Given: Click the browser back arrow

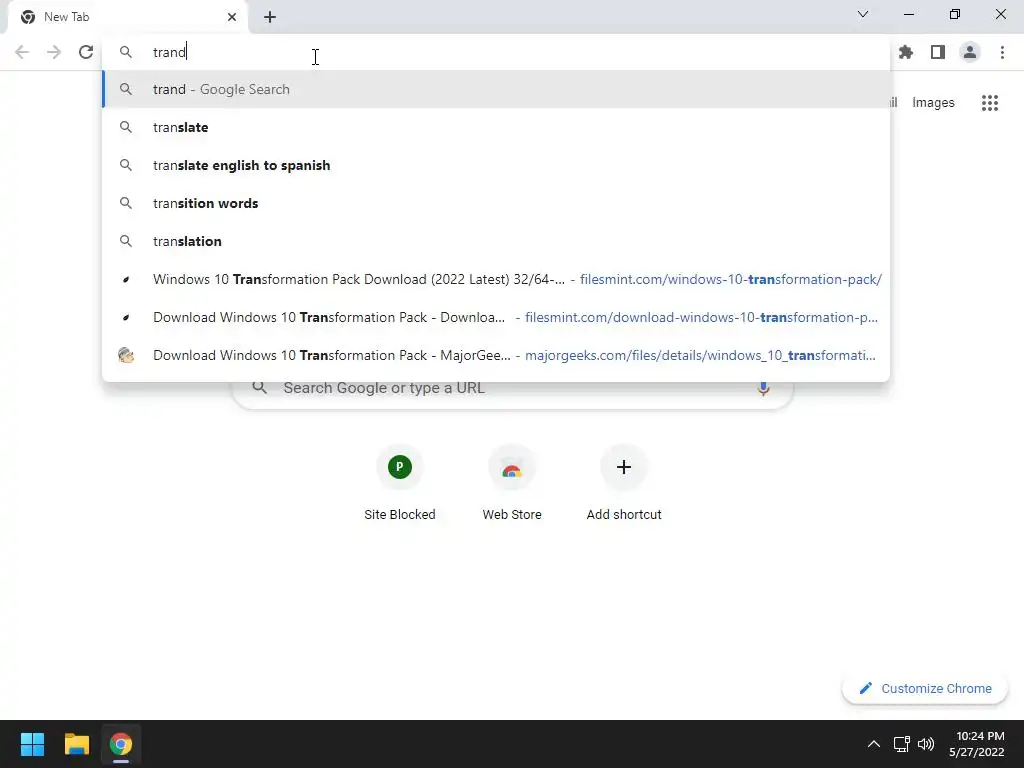Looking at the screenshot, I should (22, 52).
